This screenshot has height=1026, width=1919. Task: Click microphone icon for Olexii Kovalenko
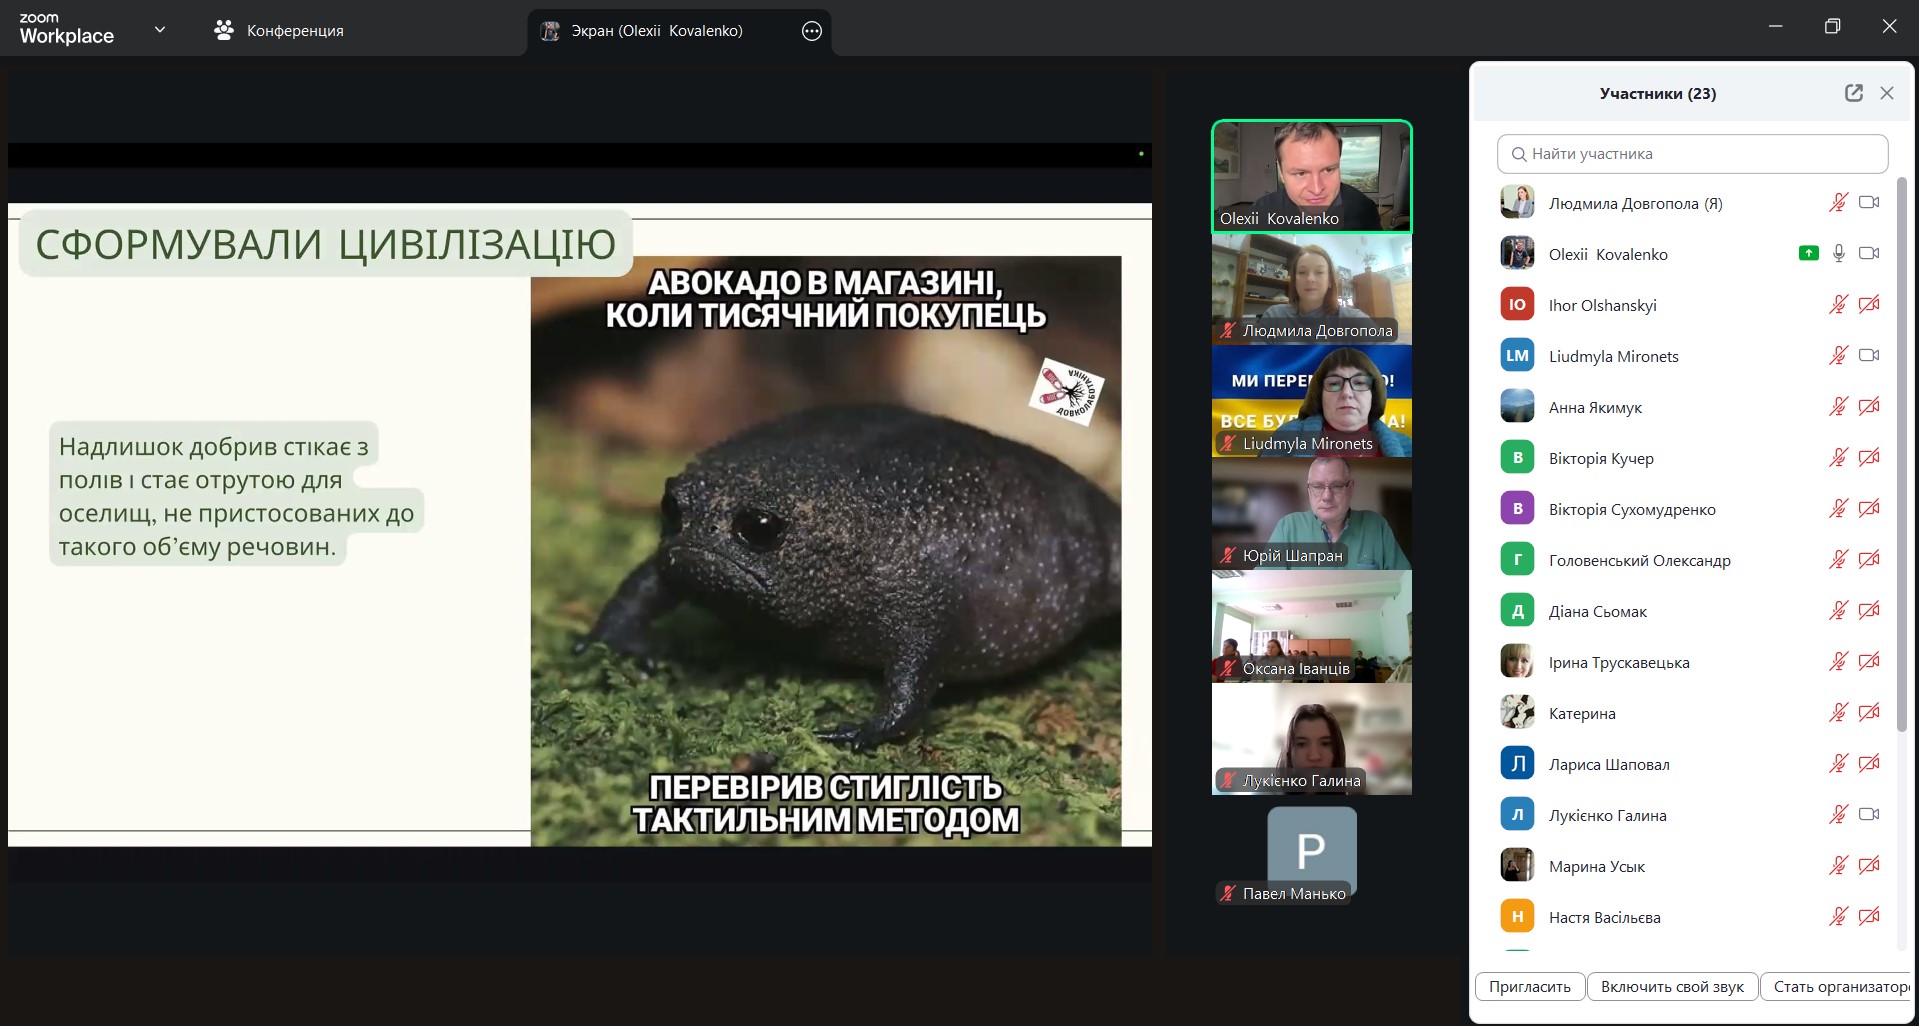(x=1838, y=254)
